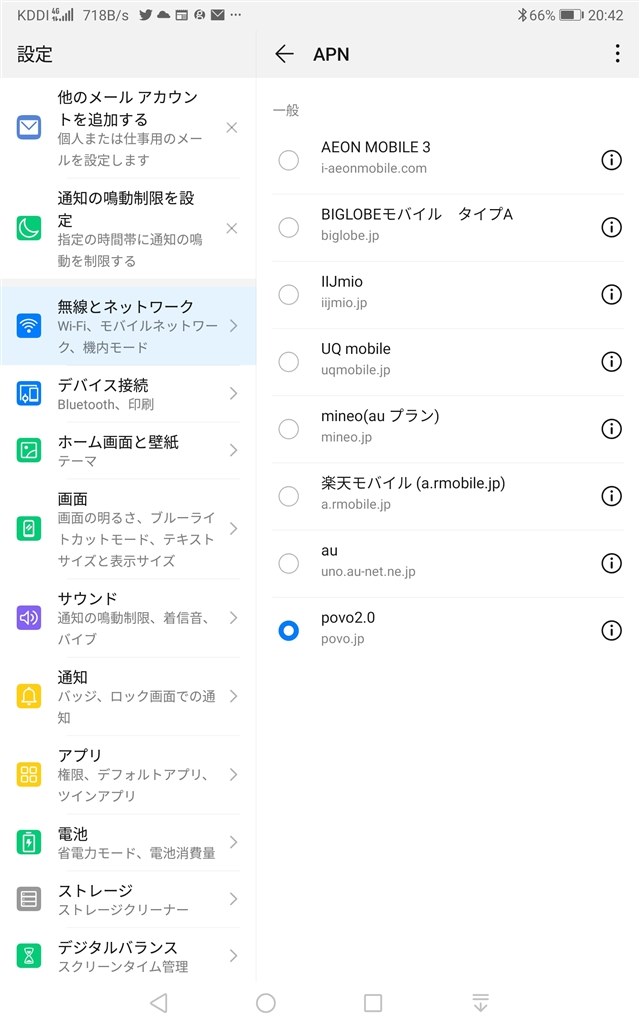This screenshot has height=1024, width=640.
Task: Tap the デバイス接続 device icon
Action: tap(29, 393)
